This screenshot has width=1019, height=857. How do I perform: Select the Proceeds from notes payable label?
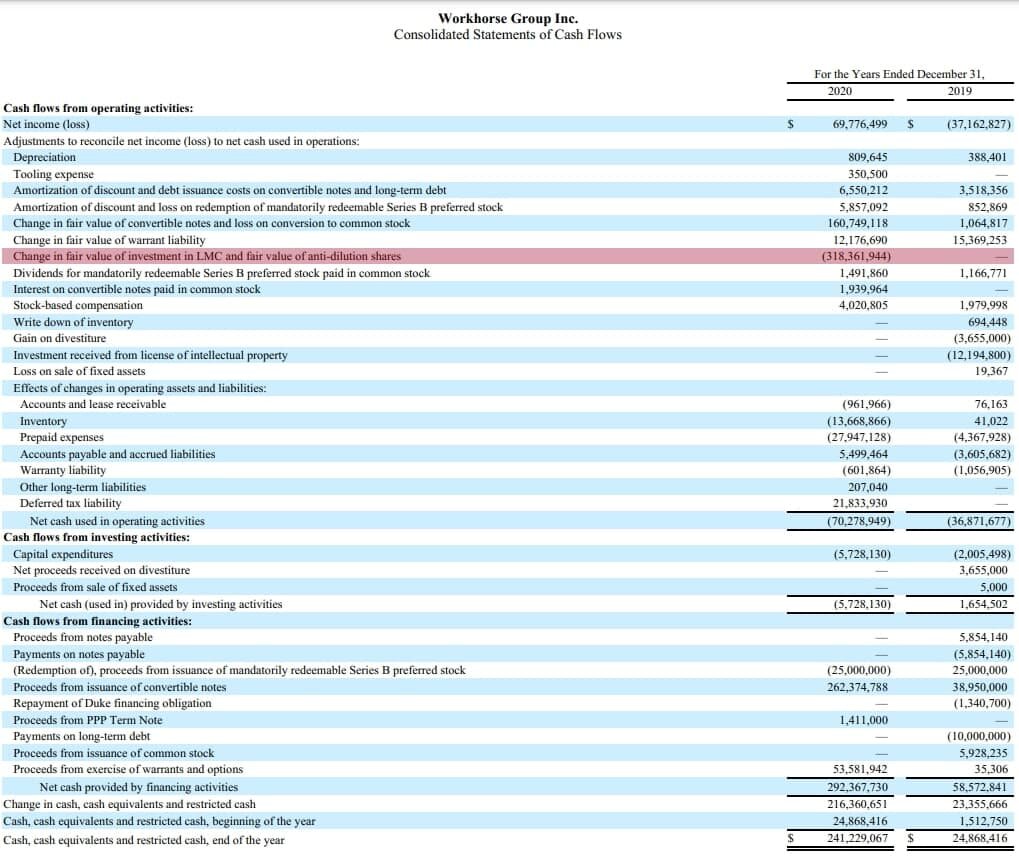click(x=83, y=637)
